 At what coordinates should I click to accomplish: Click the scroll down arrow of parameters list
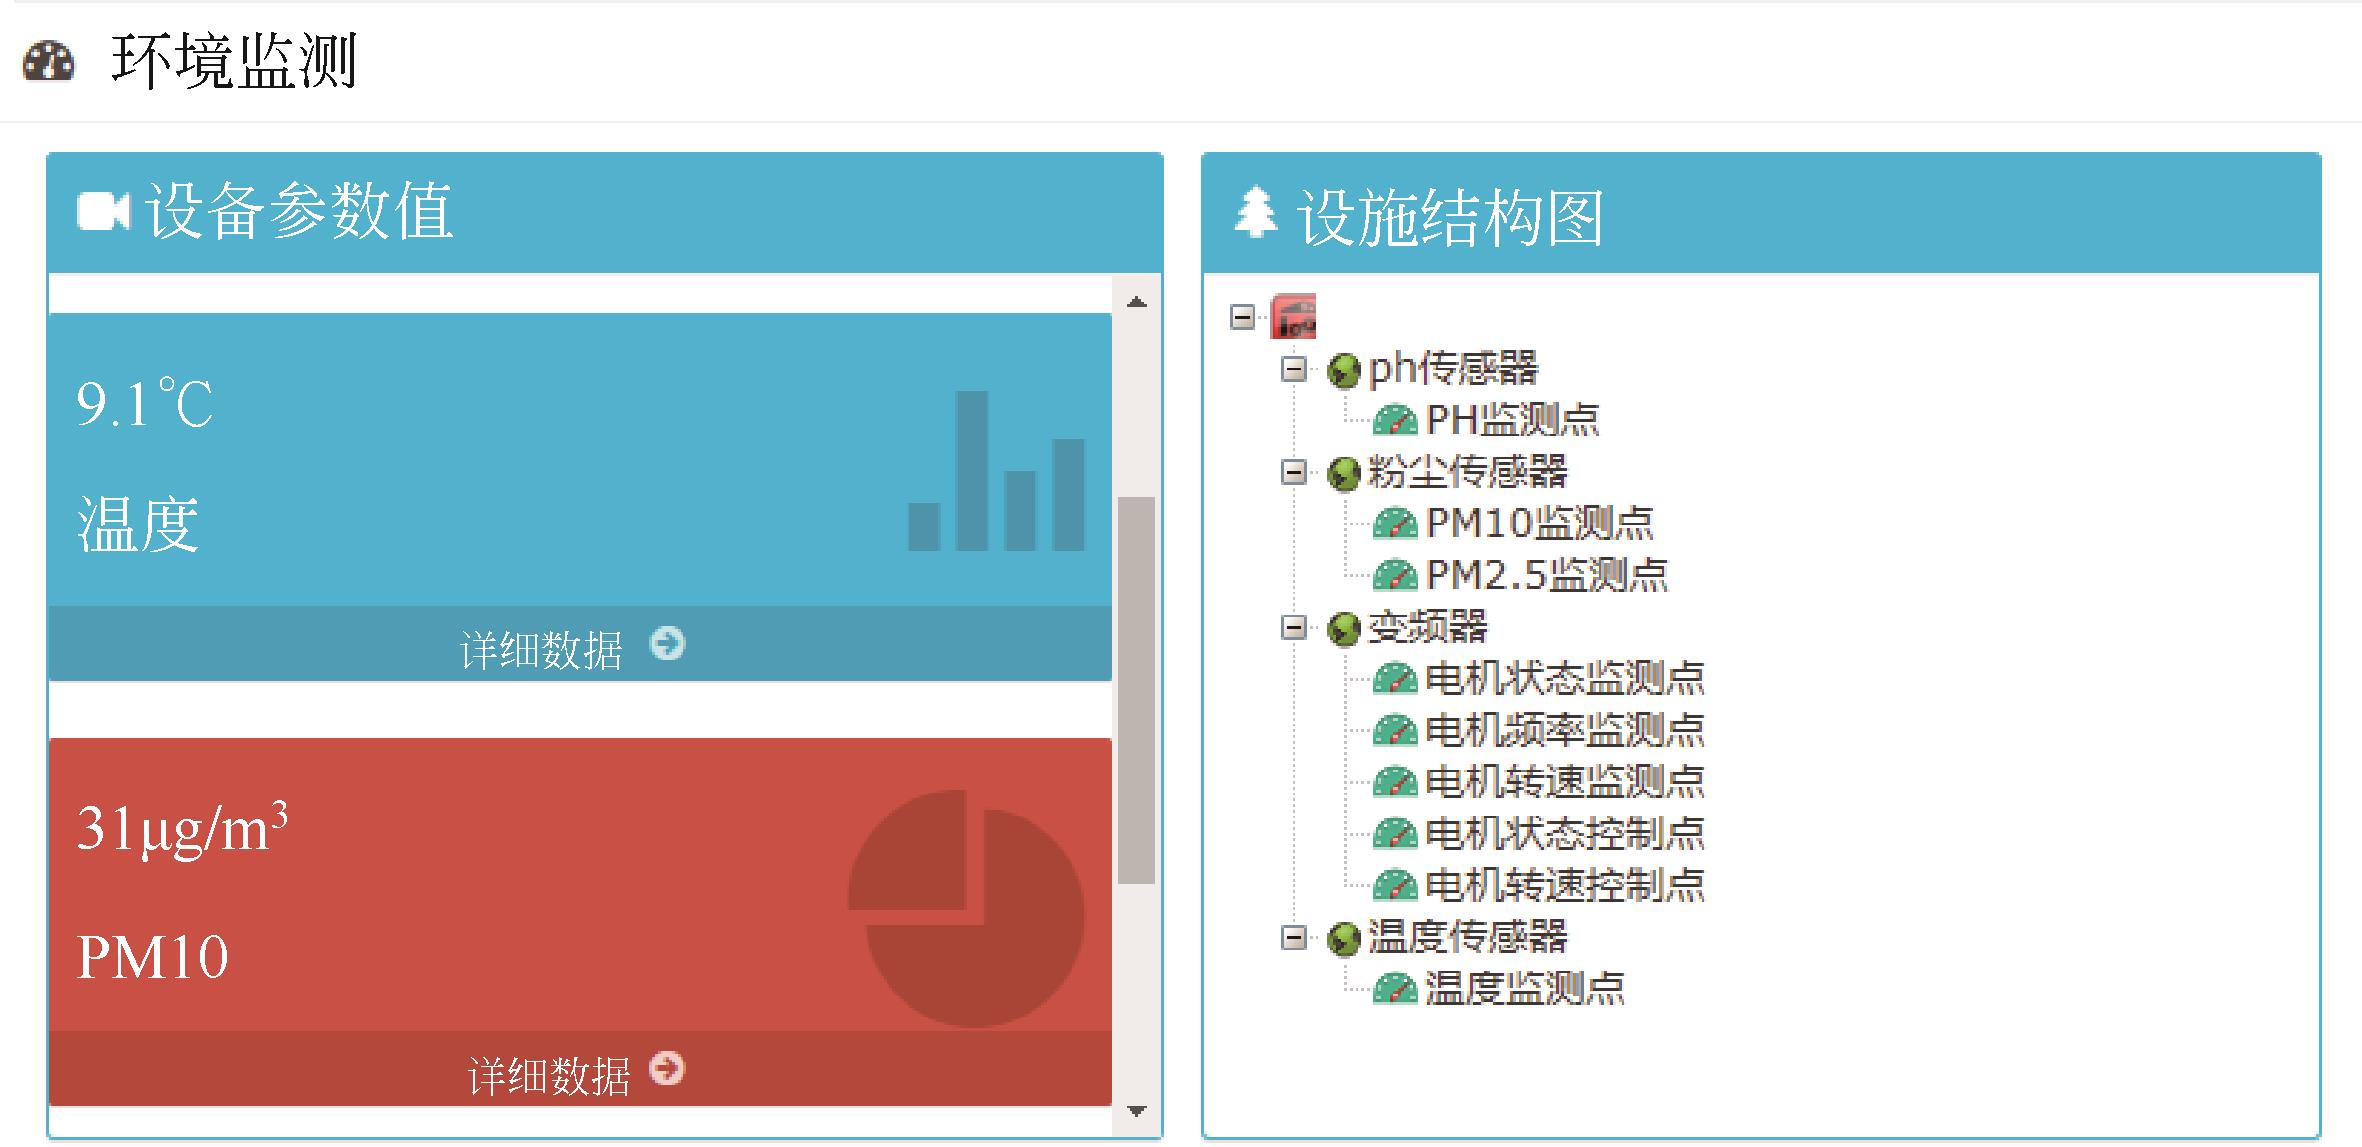click(x=1136, y=1111)
